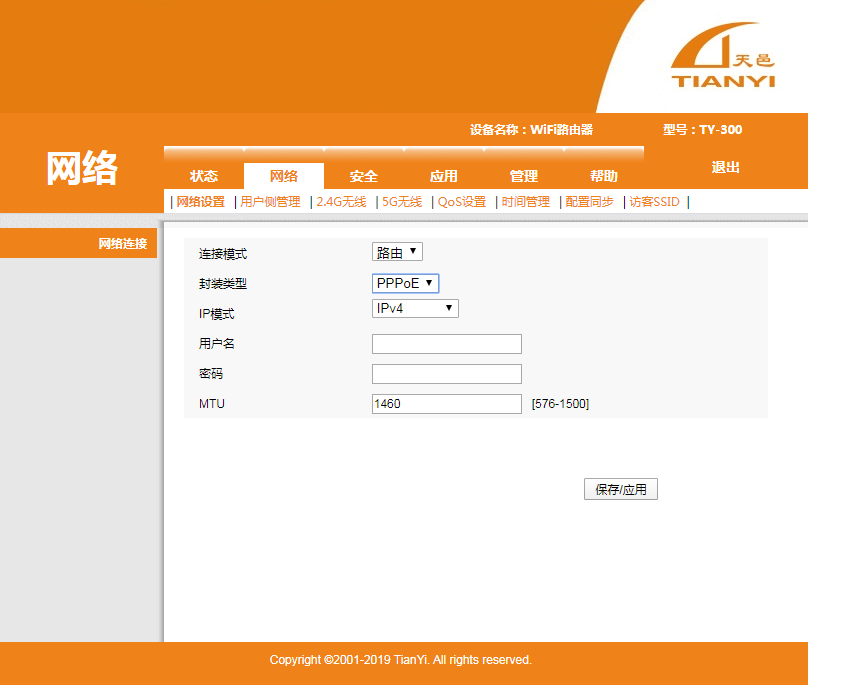
Task: Go to the 管理 tab
Action: coord(524,176)
